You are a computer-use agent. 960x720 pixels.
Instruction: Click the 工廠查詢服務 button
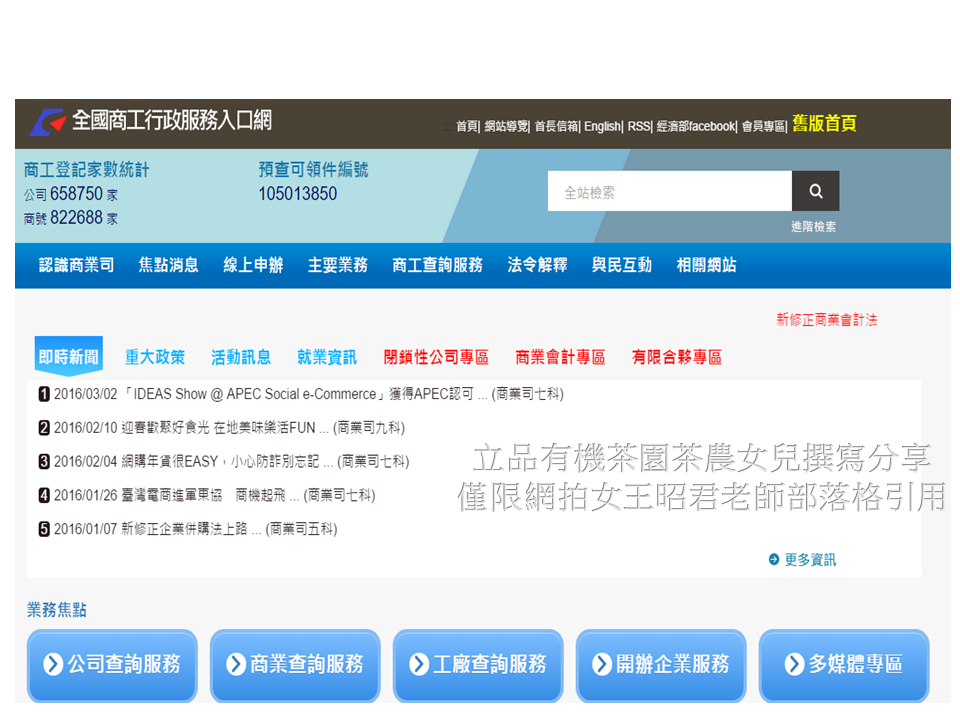478,665
